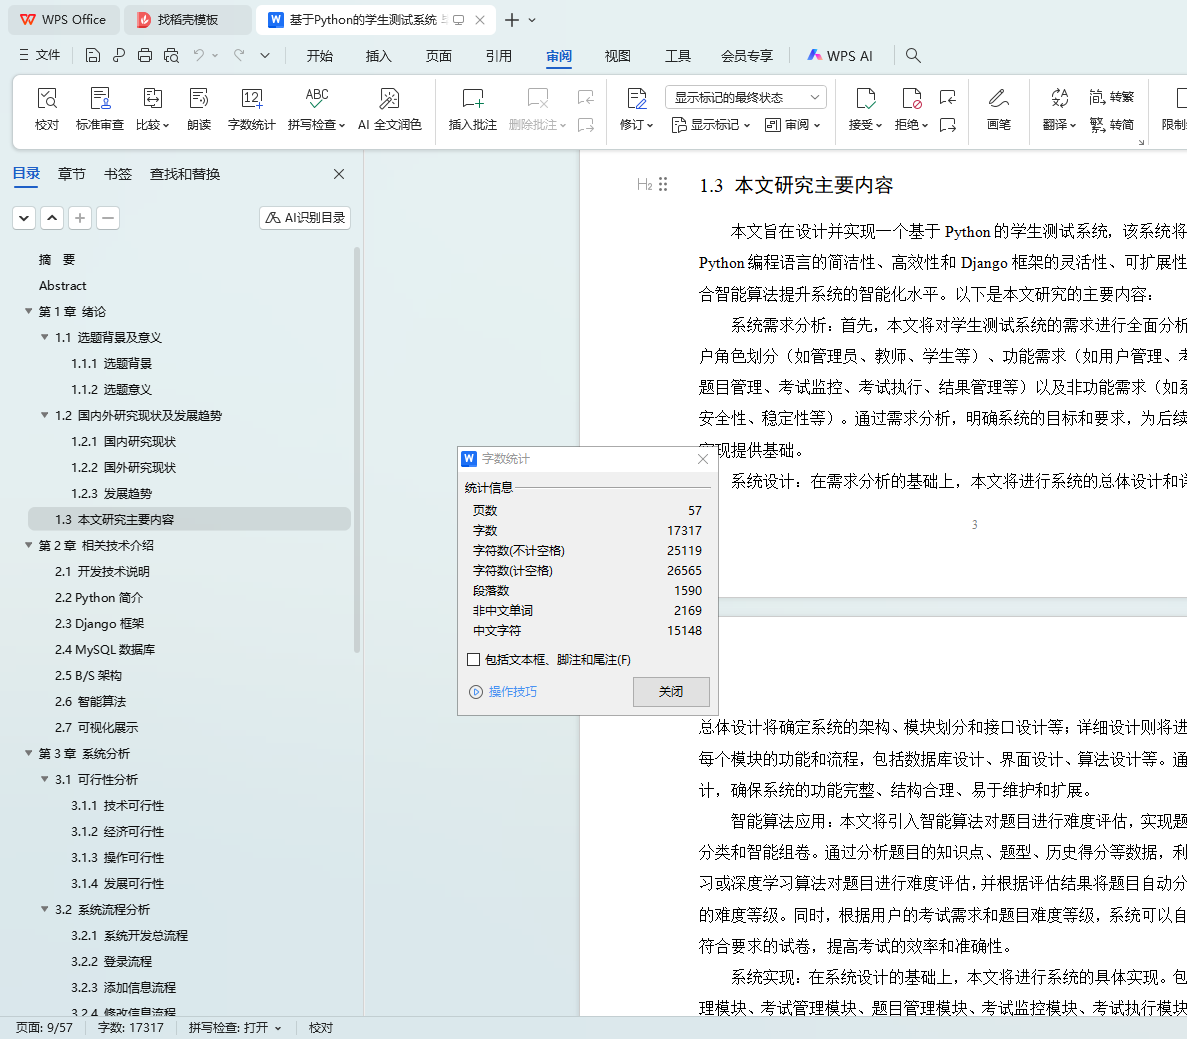Open the 拼写检查: 打开 status dropdown
This screenshot has height=1039, width=1187.
(x=235, y=1028)
